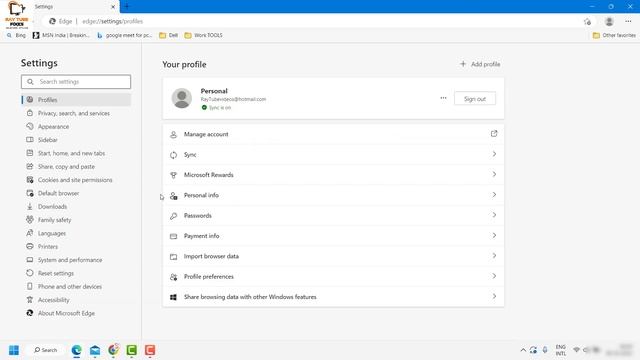Viewport: 640px width, 360px height.
Task: Click profile avatar in toolbar
Action: [x=609, y=21]
